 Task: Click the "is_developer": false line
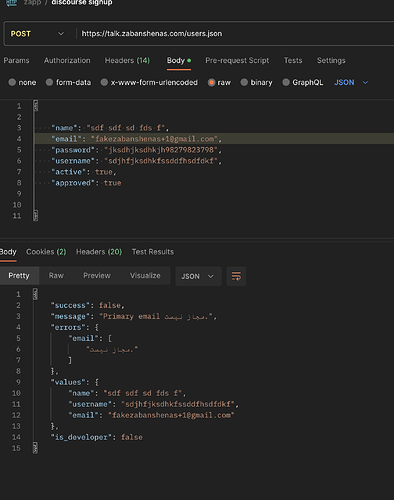coord(97,437)
